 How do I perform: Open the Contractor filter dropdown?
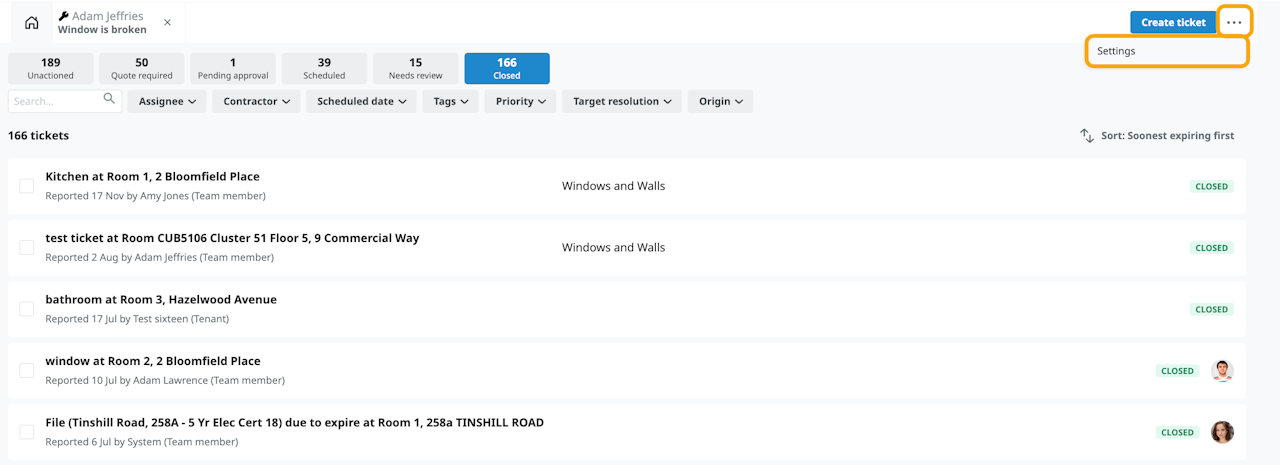coord(256,101)
